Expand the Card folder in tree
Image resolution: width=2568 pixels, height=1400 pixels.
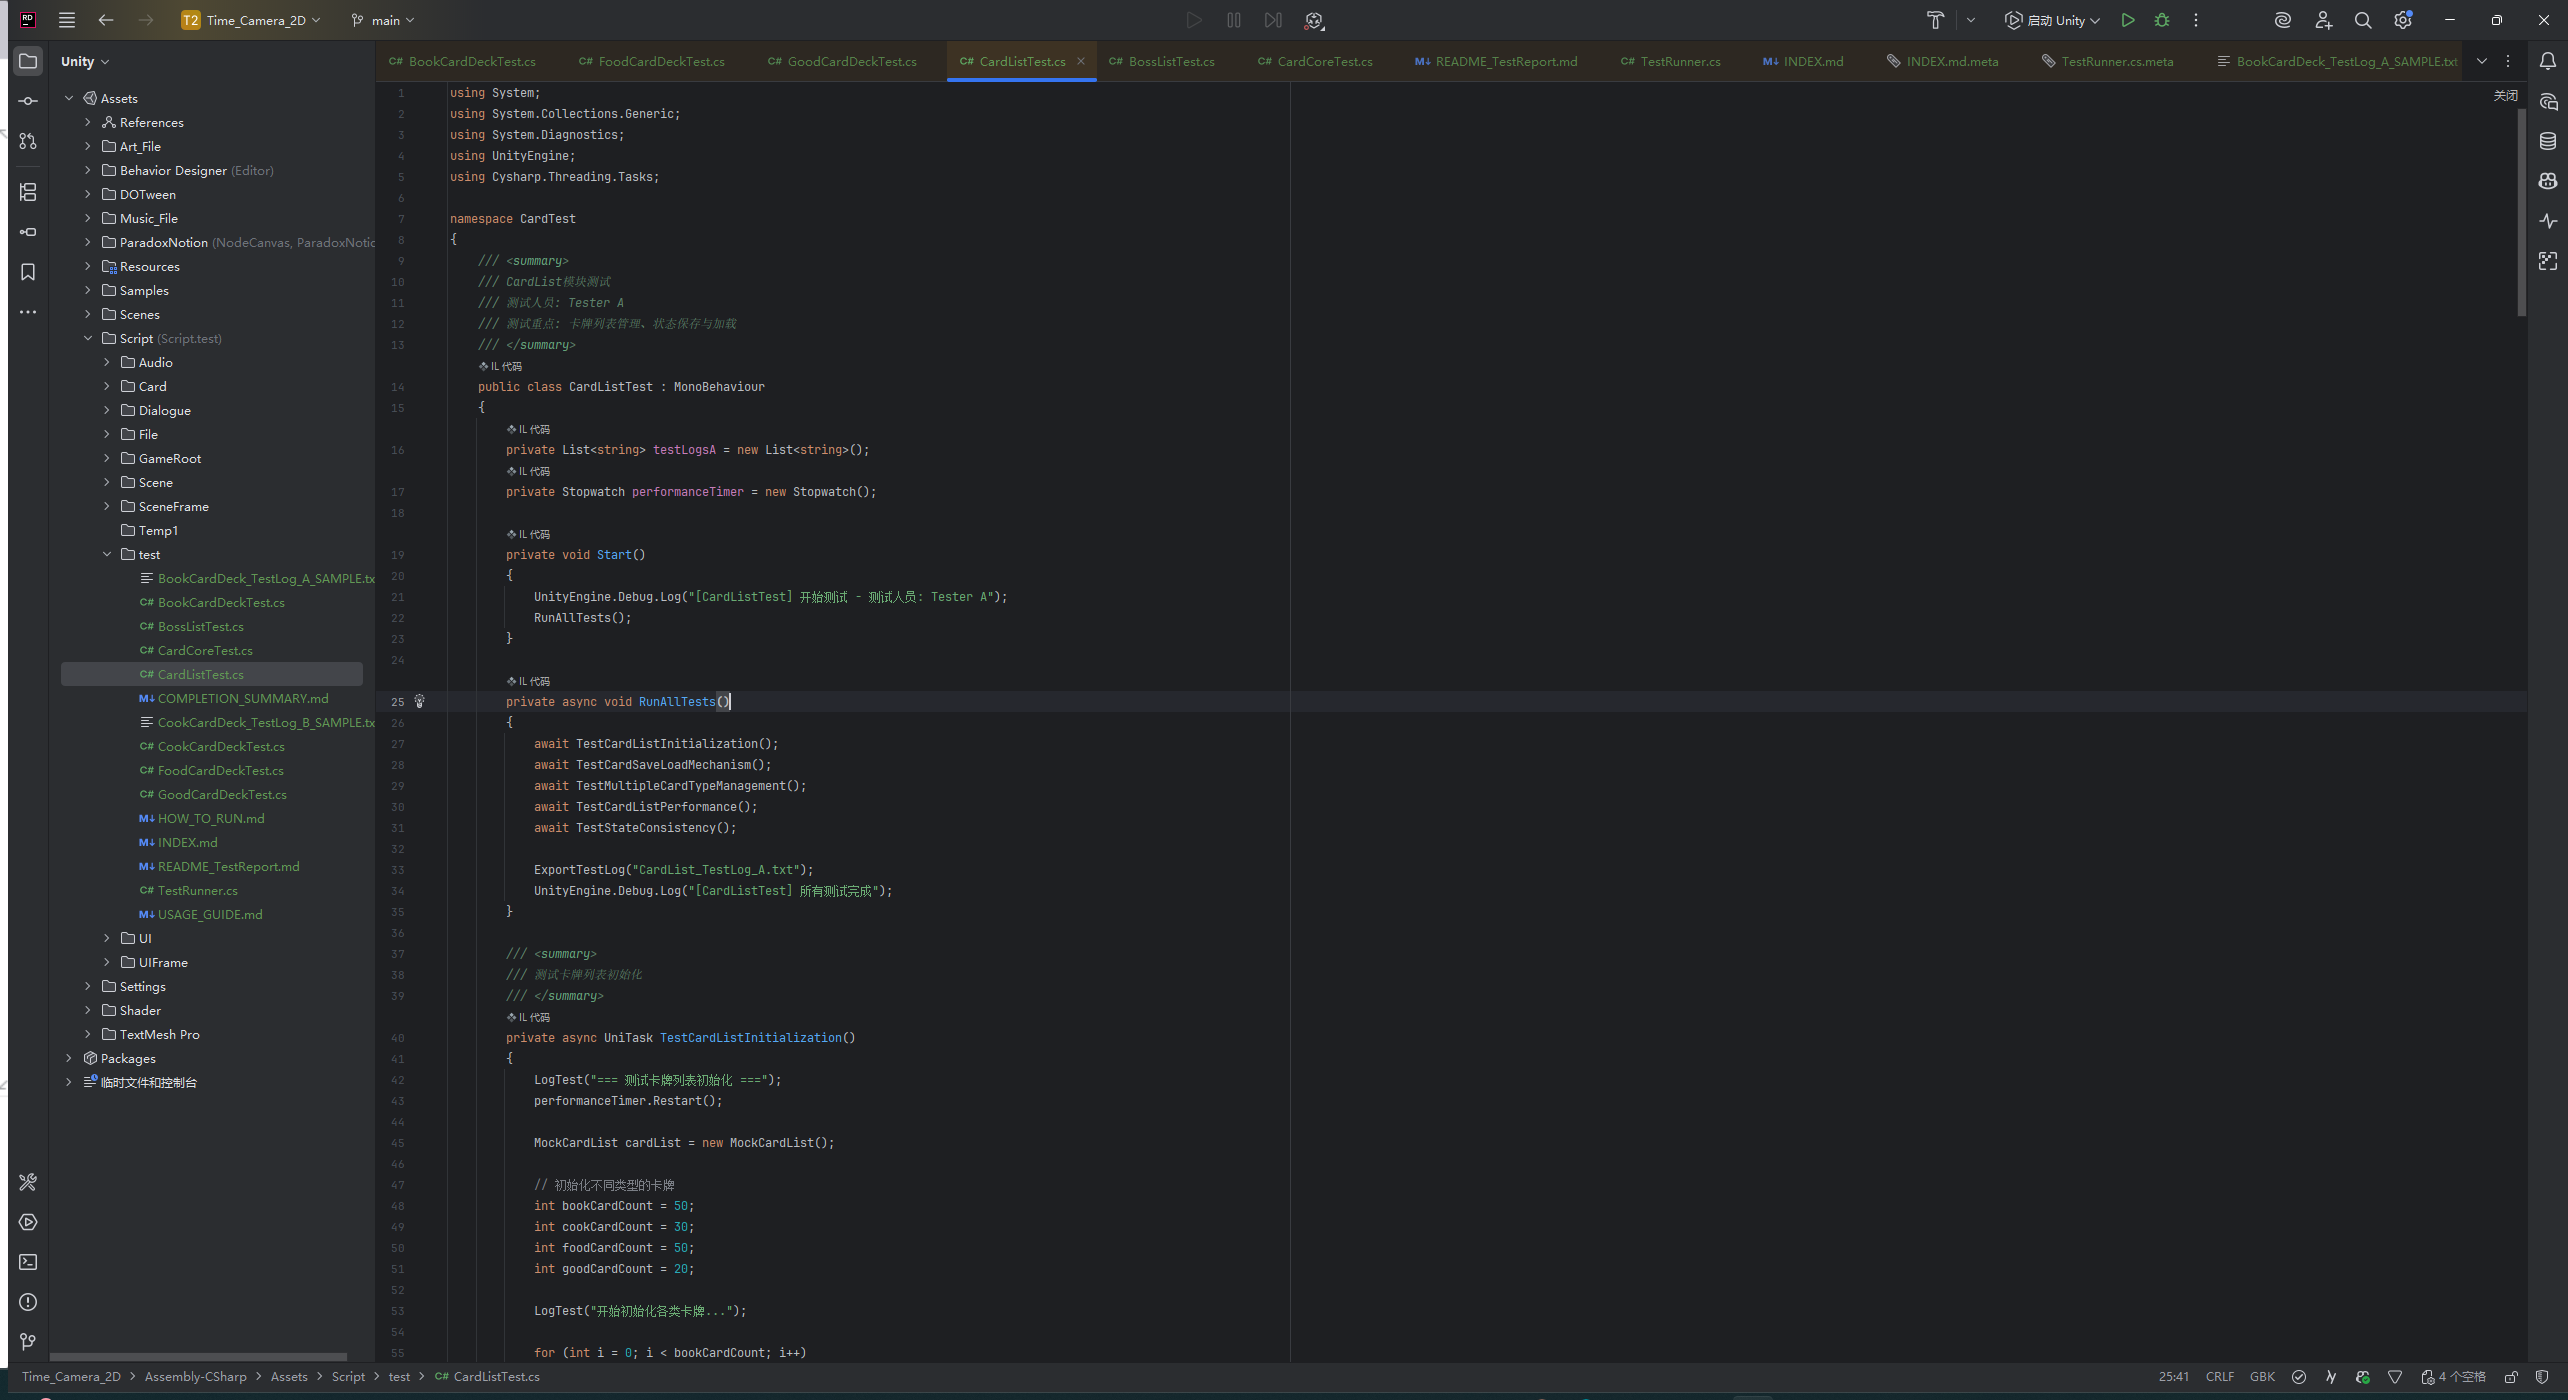click(107, 386)
